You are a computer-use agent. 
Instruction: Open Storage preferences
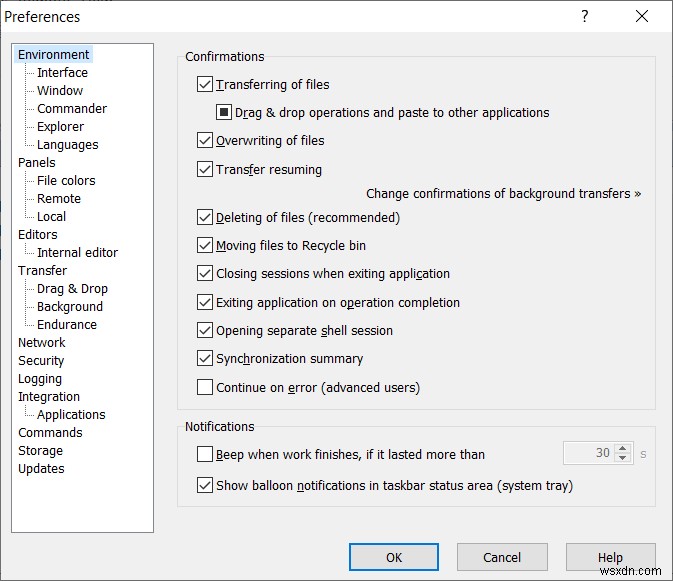pyautogui.click(x=40, y=451)
